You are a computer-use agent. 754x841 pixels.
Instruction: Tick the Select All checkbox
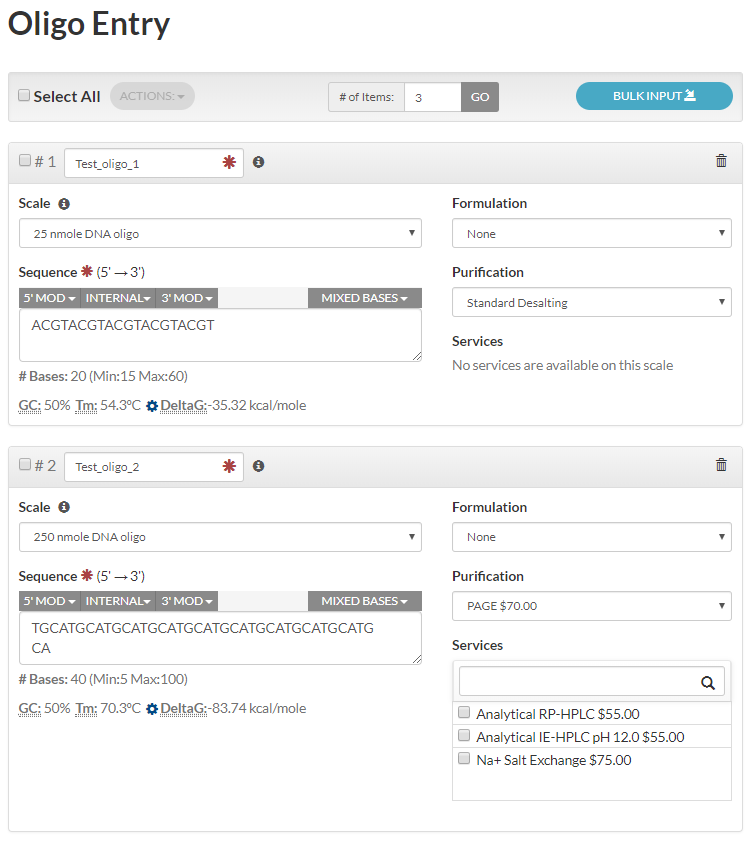tap(24, 95)
